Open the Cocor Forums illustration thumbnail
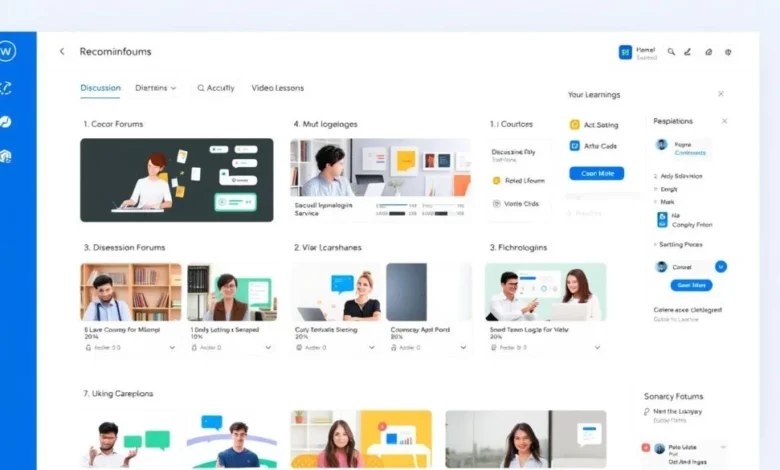Image resolution: width=780 pixels, height=470 pixels. pyautogui.click(x=176, y=180)
